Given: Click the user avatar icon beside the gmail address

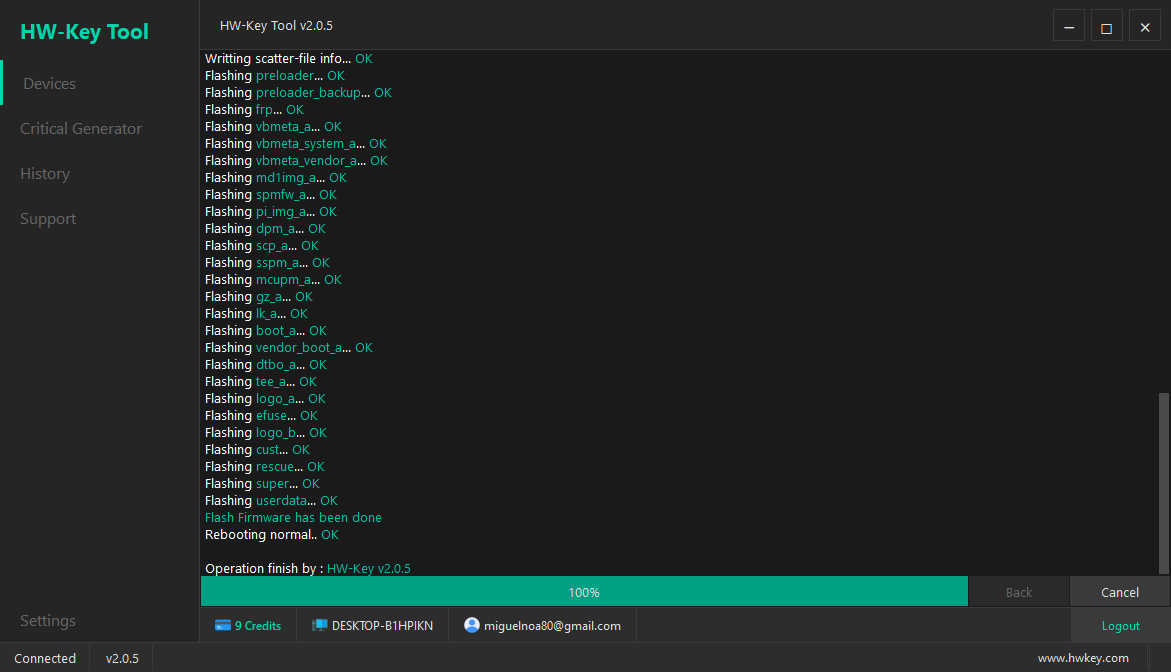Looking at the screenshot, I should coord(471,625).
